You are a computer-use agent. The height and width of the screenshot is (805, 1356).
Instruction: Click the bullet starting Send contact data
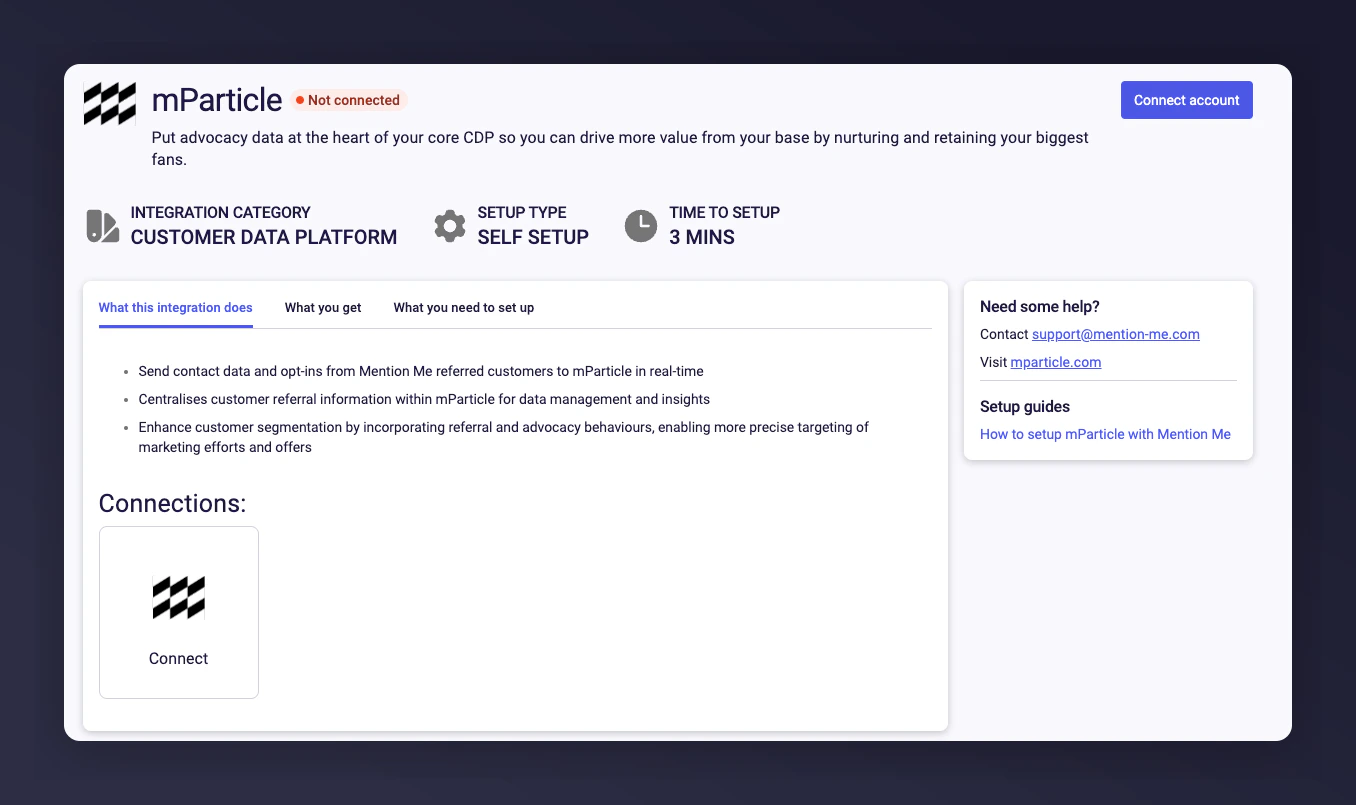click(x=421, y=371)
